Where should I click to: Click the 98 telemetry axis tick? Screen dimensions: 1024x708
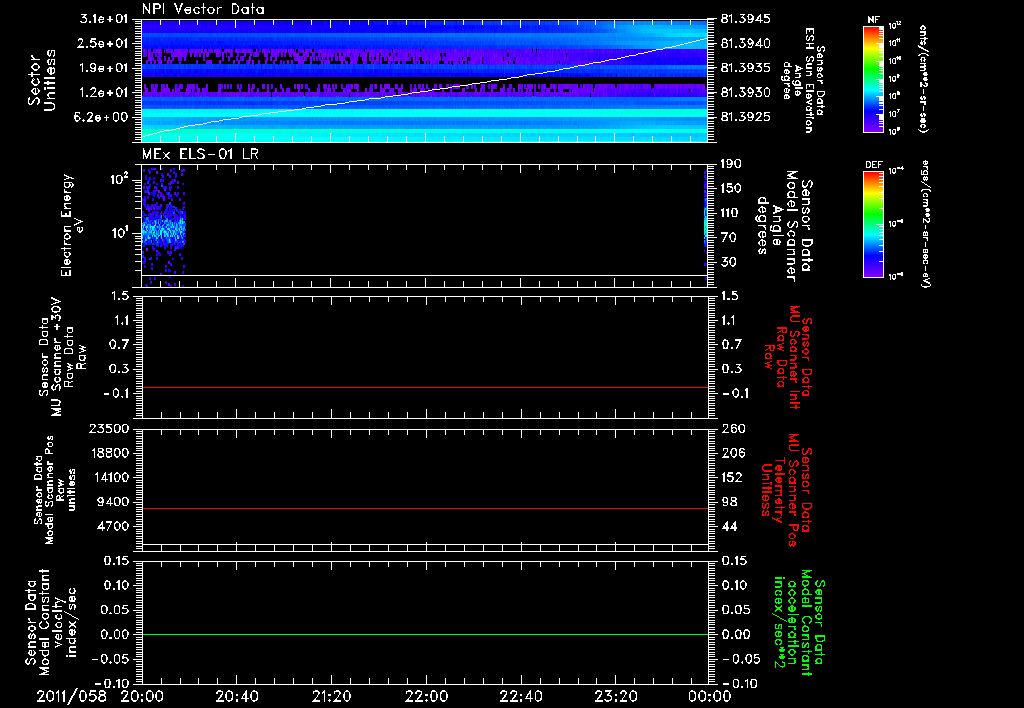[731, 502]
